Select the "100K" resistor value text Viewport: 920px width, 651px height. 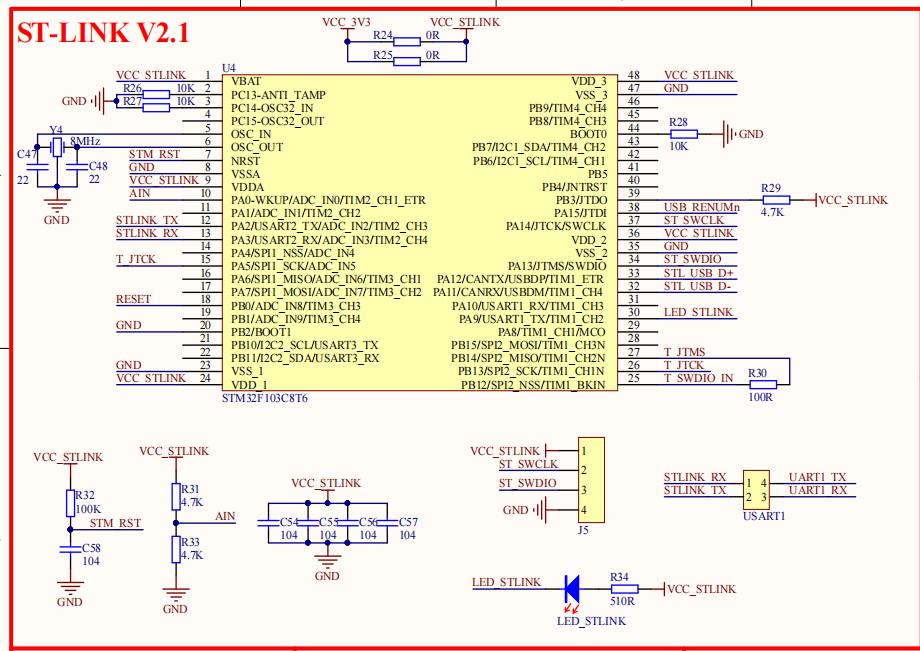(89, 509)
